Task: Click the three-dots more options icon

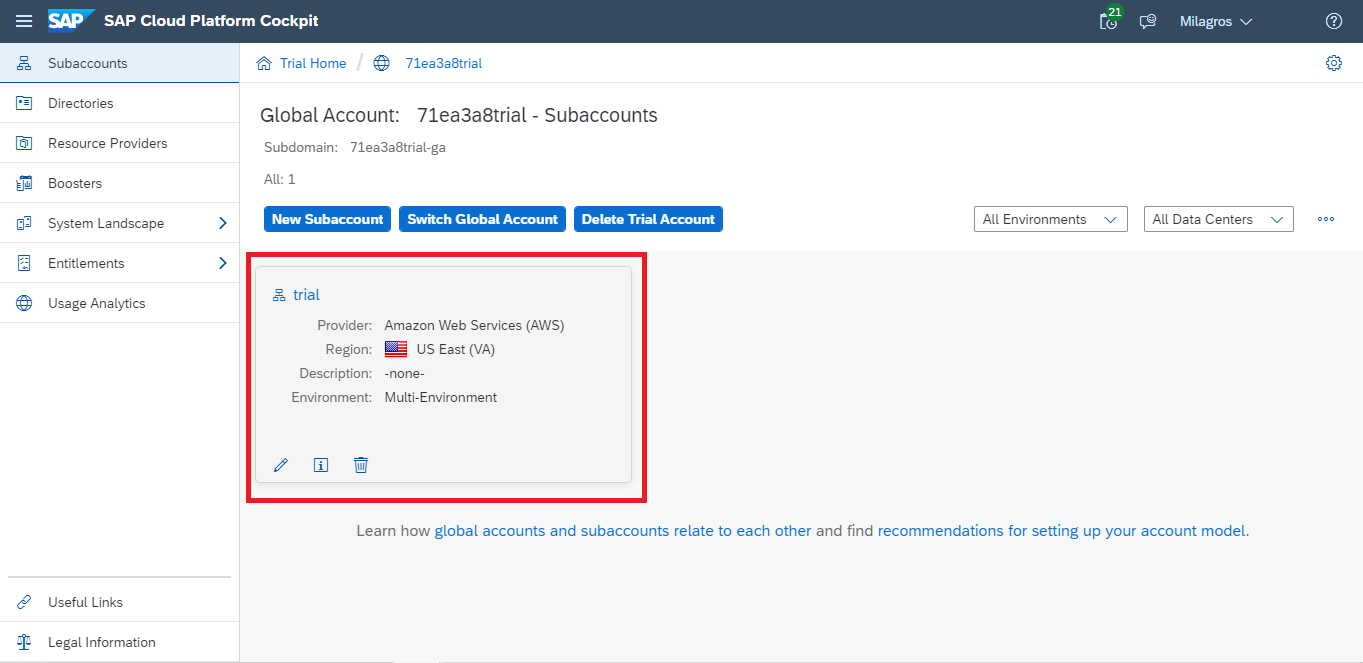Action: (x=1326, y=219)
